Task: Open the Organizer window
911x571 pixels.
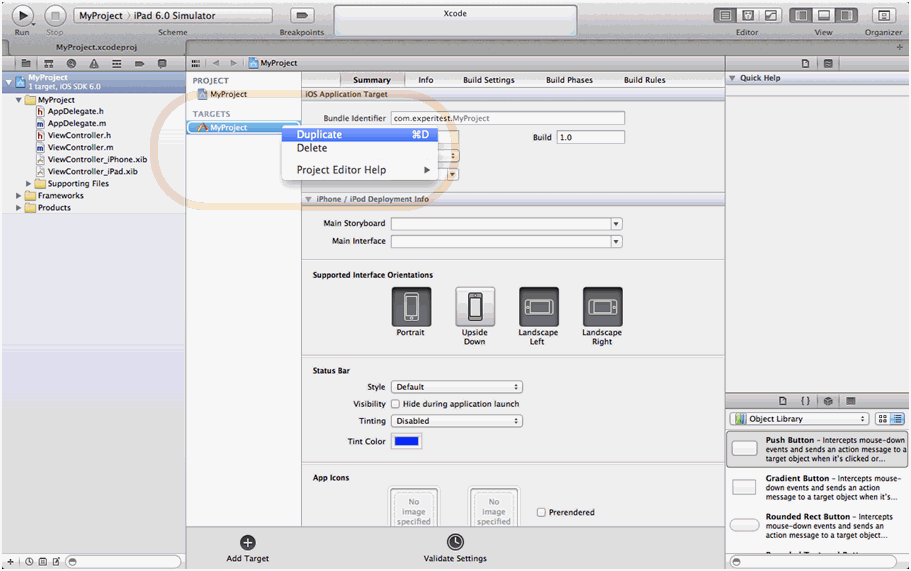Action: point(883,16)
